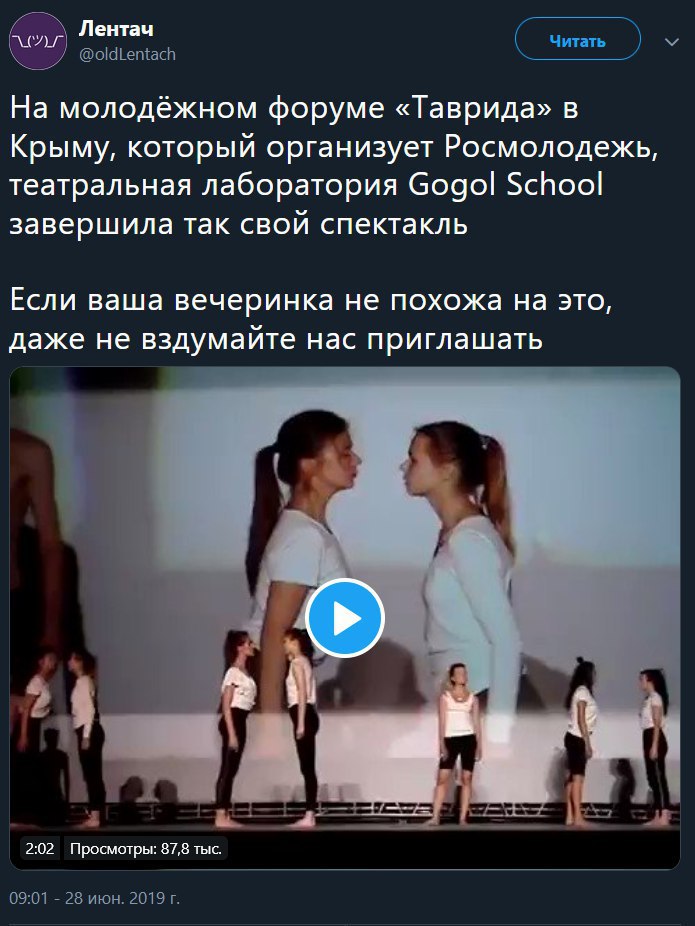The image size is (695, 926).
Task: Click the tweet timestamp 09:01 - 28 июн. 2019
Action: (94, 898)
